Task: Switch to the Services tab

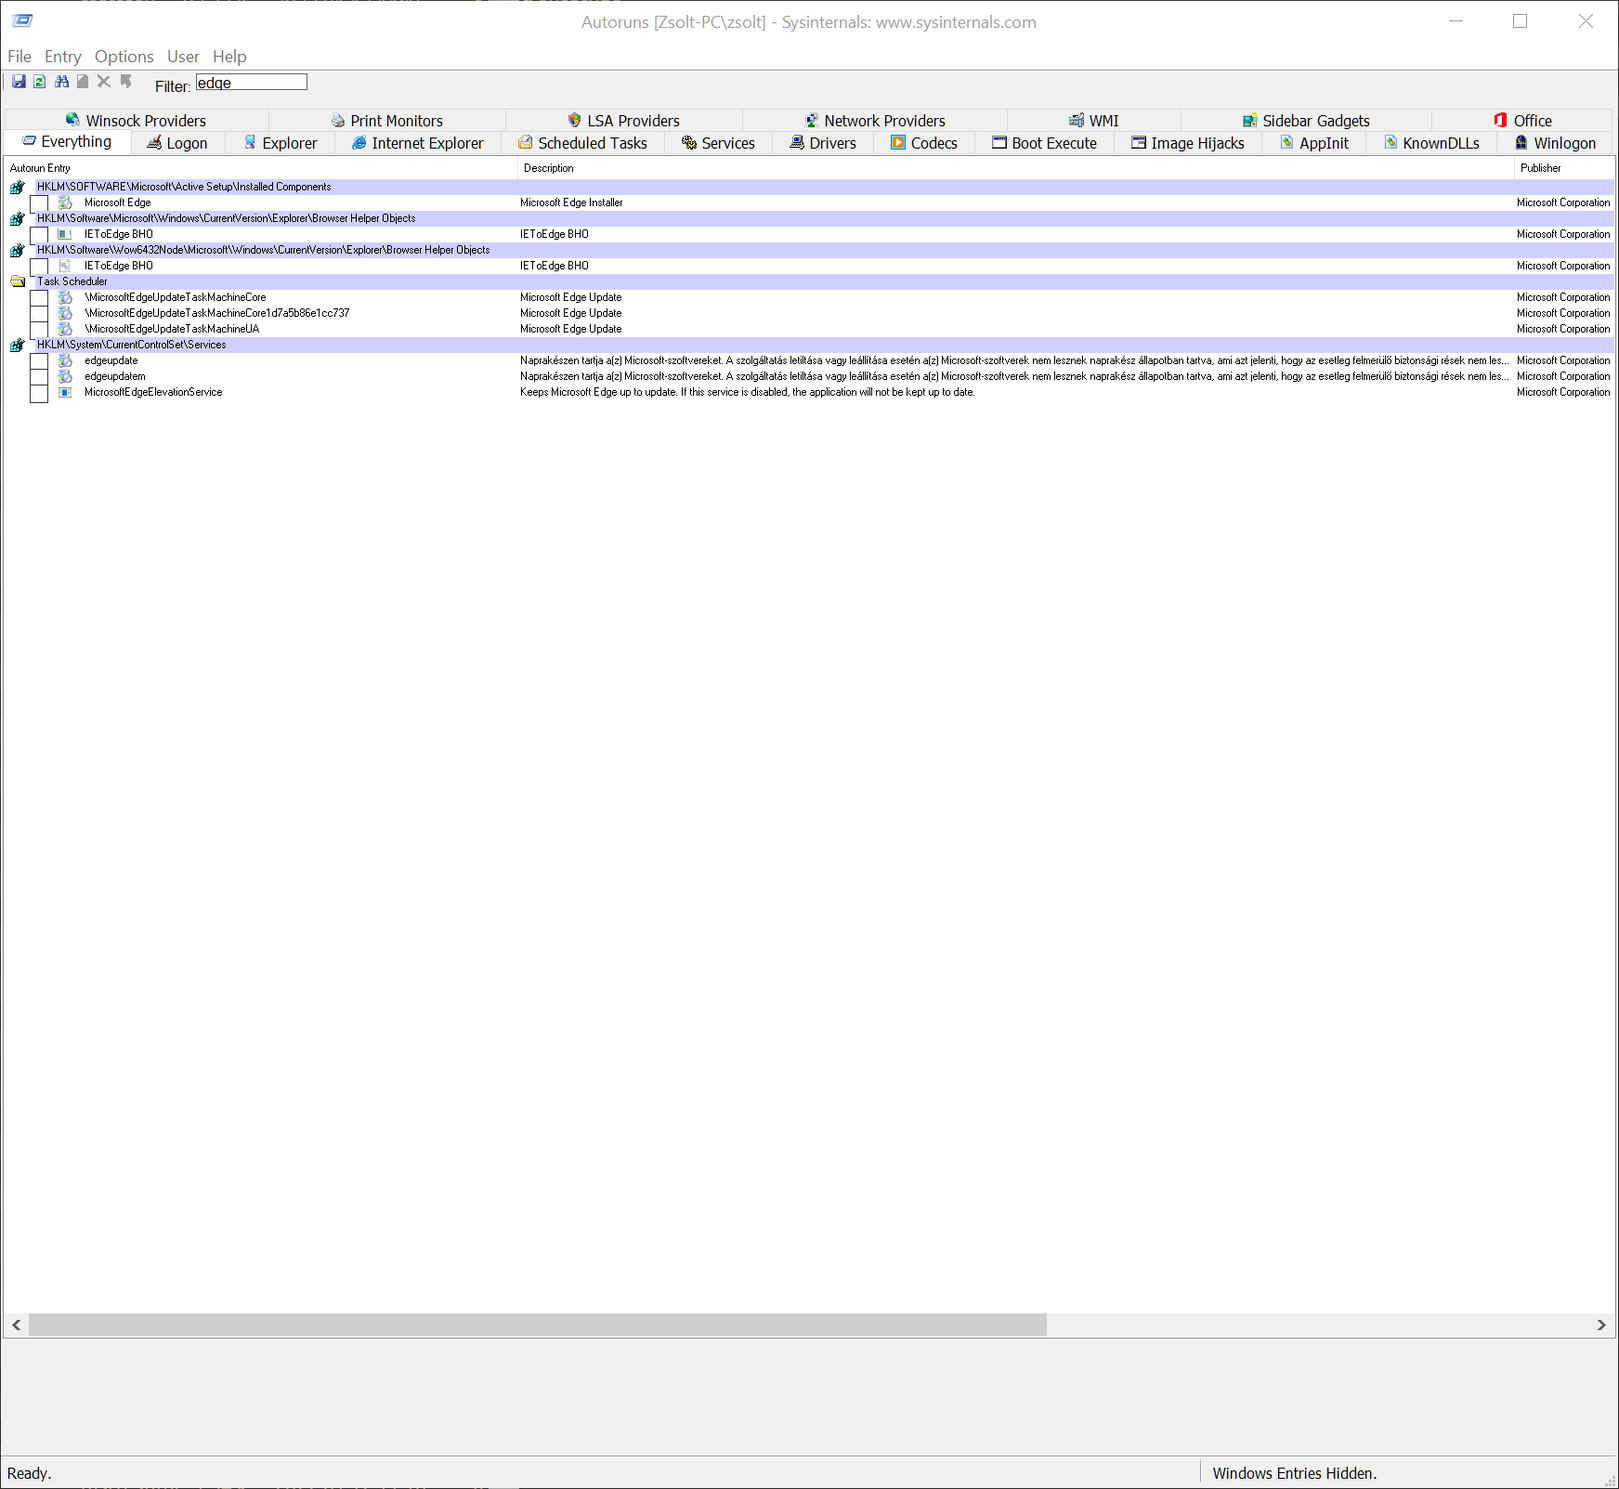Action: point(718,143)
